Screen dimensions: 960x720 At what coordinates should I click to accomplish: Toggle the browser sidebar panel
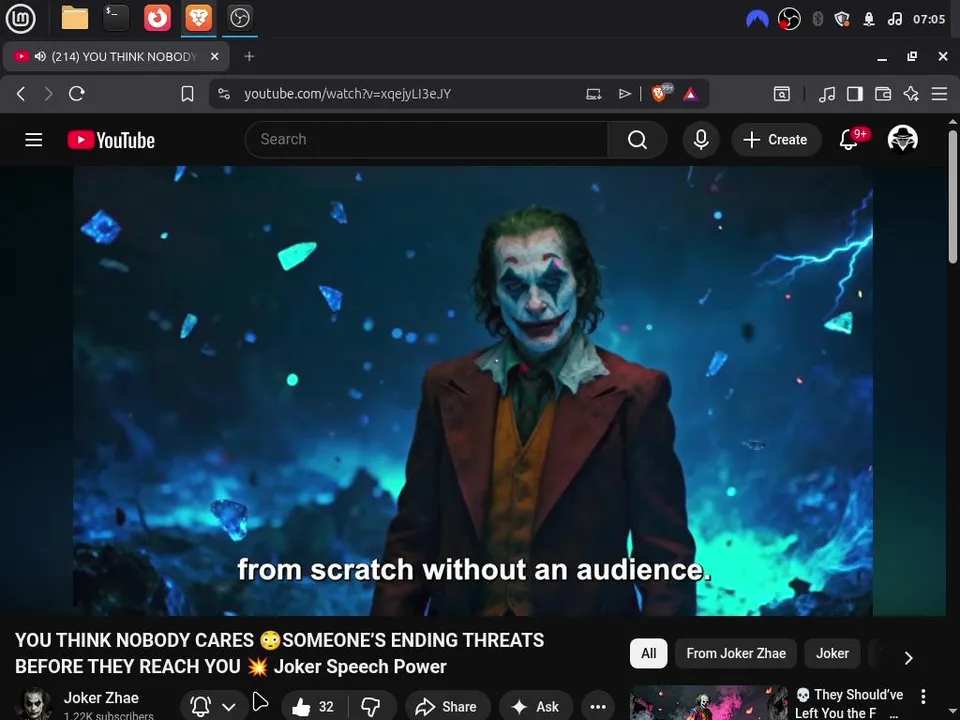tap(855, 94)
